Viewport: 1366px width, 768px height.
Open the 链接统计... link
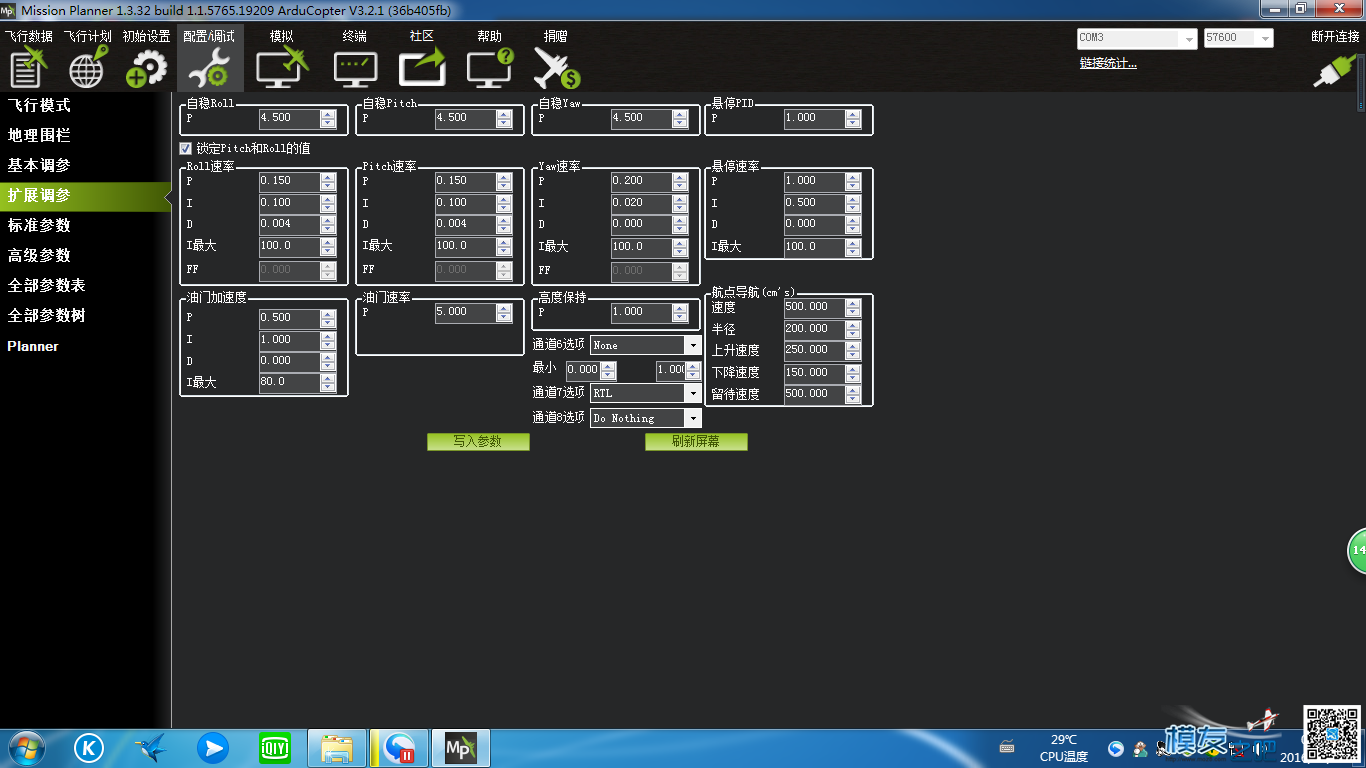[1108, 63]
